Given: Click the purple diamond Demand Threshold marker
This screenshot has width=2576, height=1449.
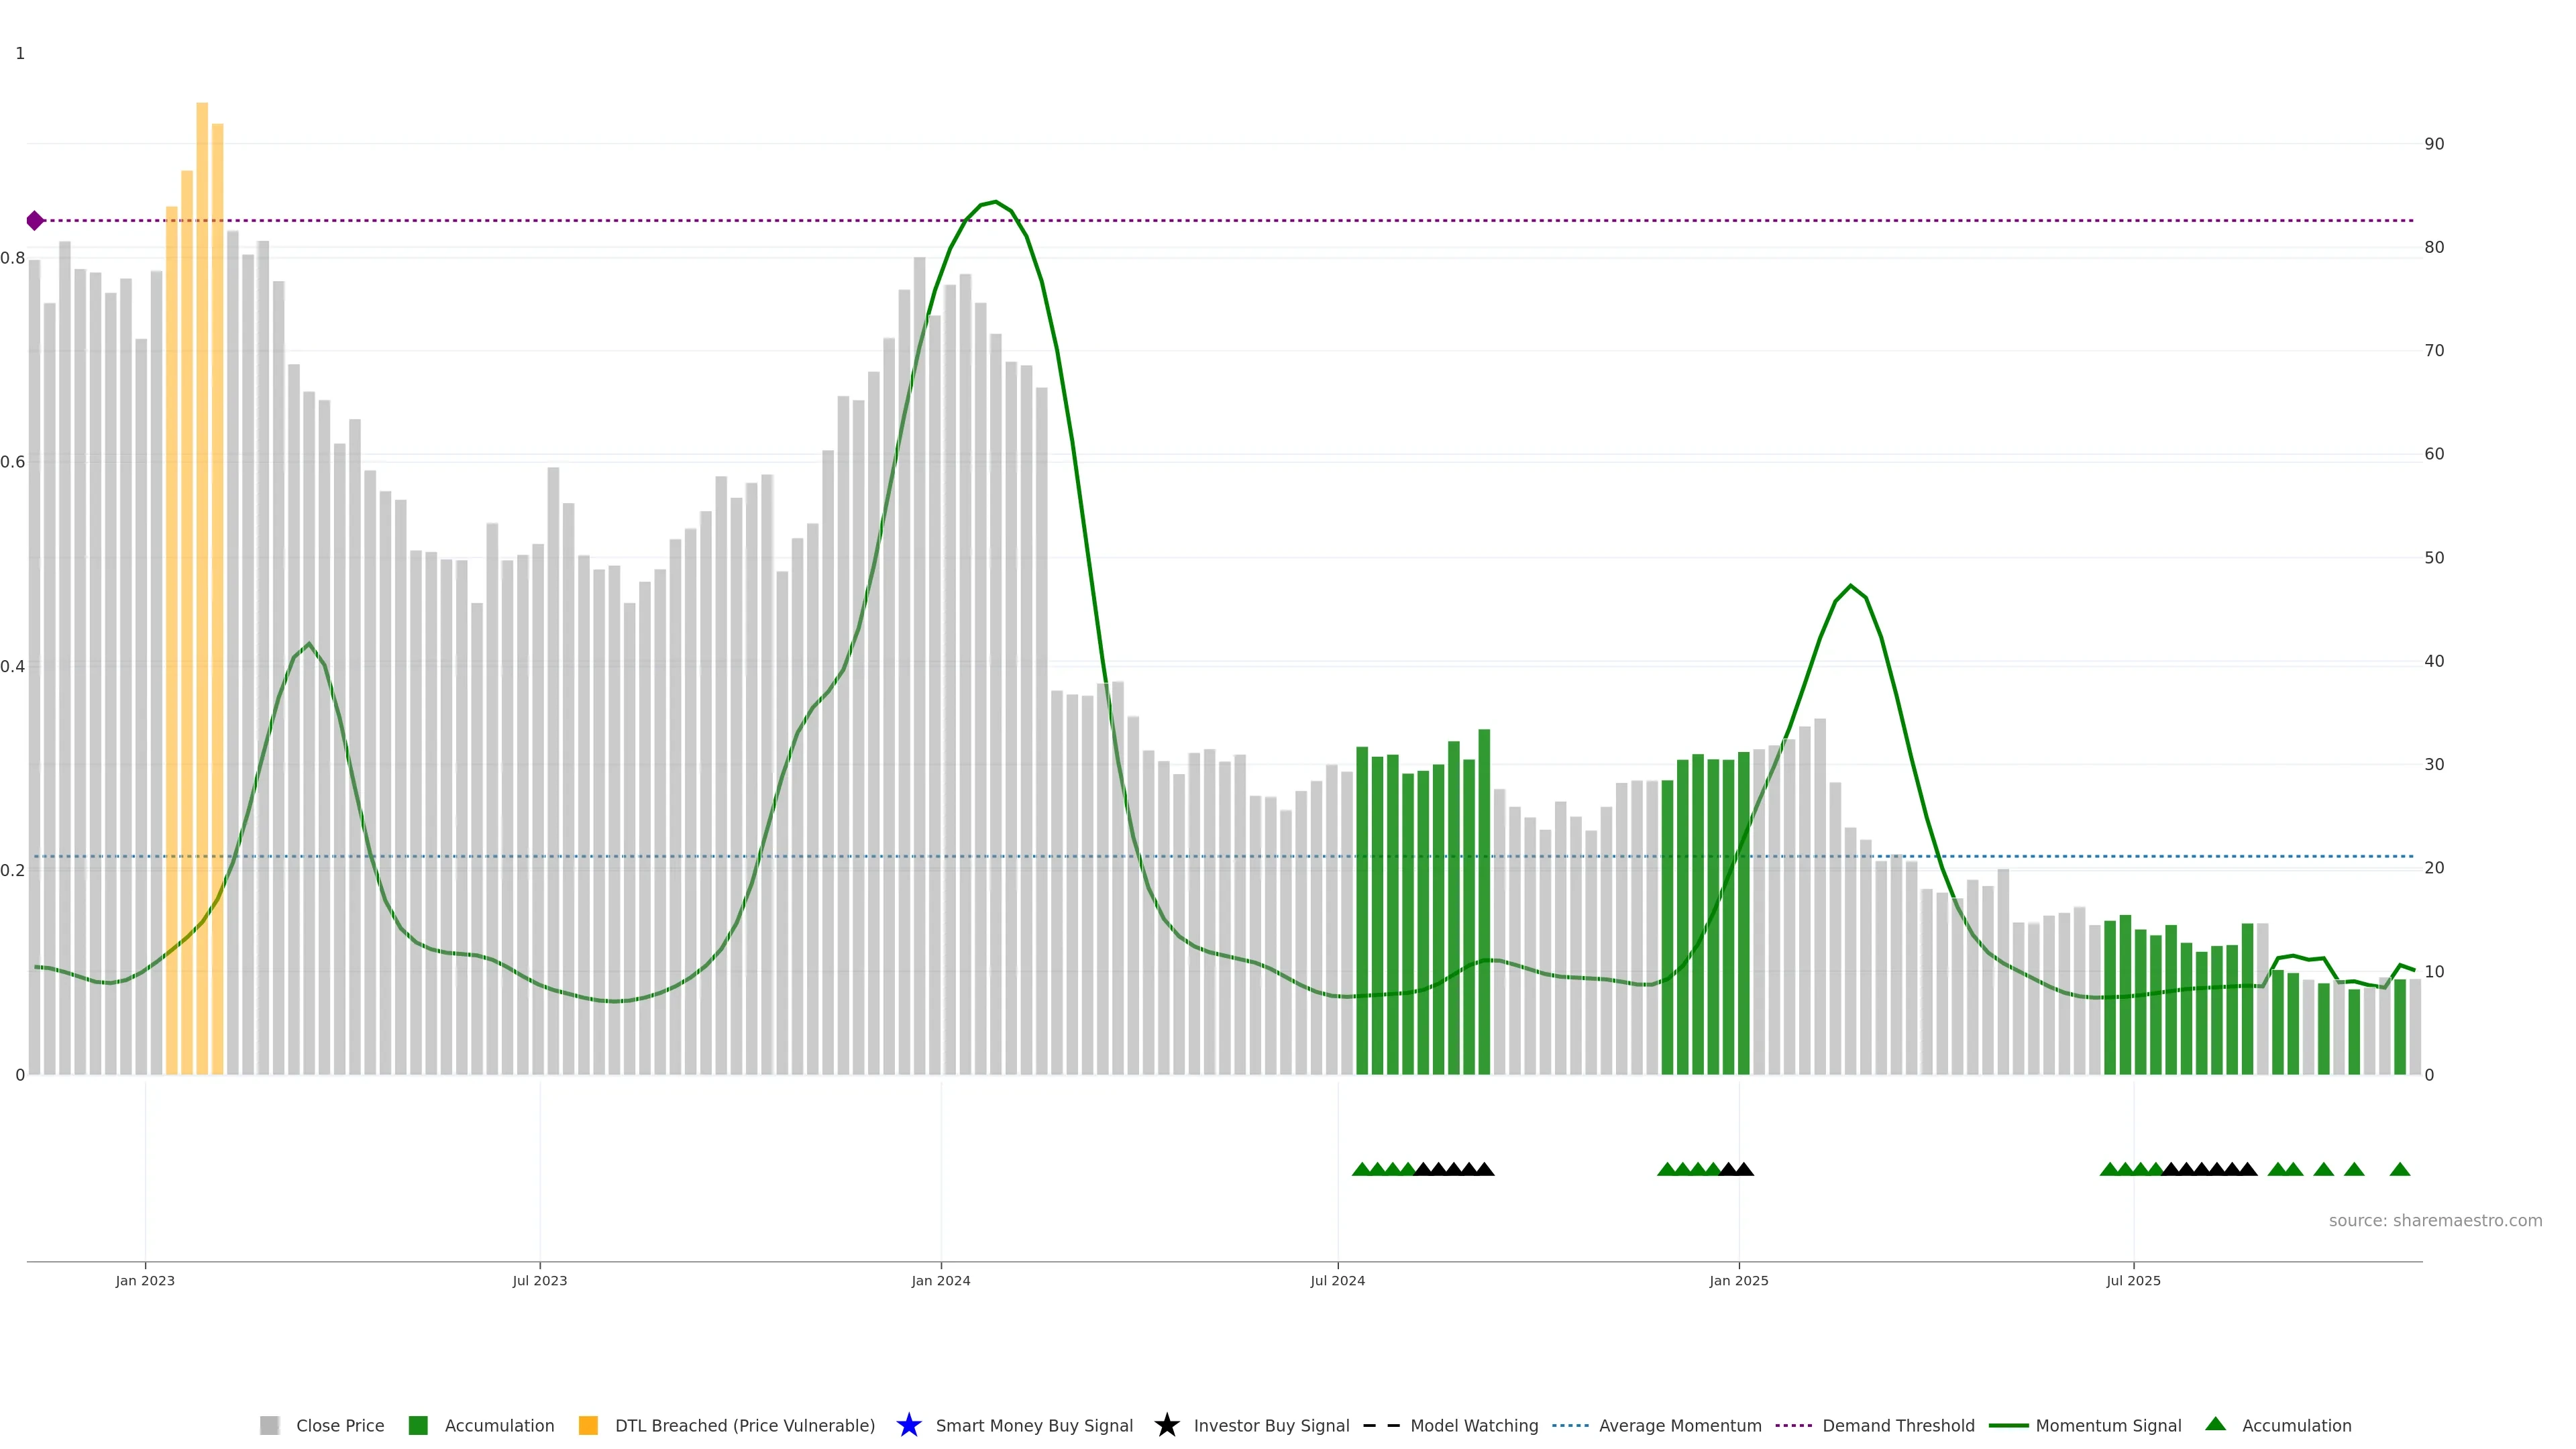Looking at the screenshot, I should coord(35,221).
